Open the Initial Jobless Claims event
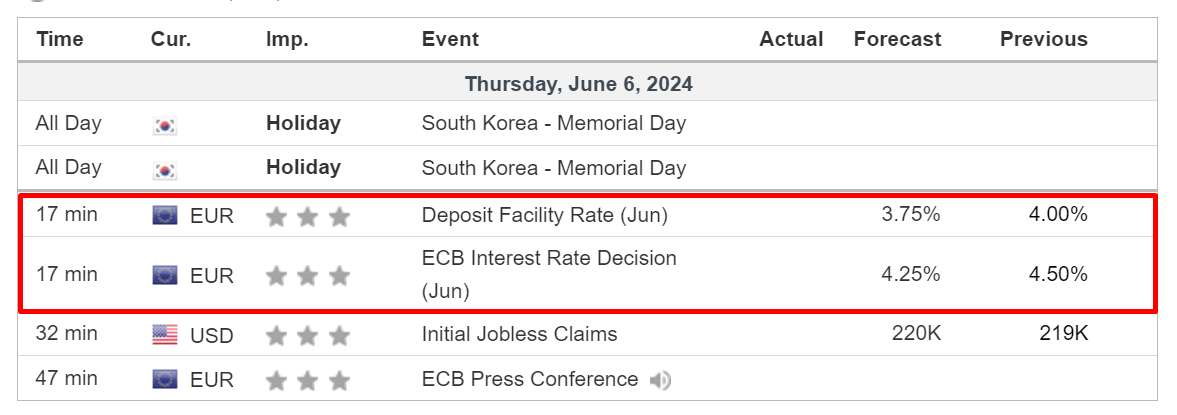1177x415 pixels. click(519, 334)
